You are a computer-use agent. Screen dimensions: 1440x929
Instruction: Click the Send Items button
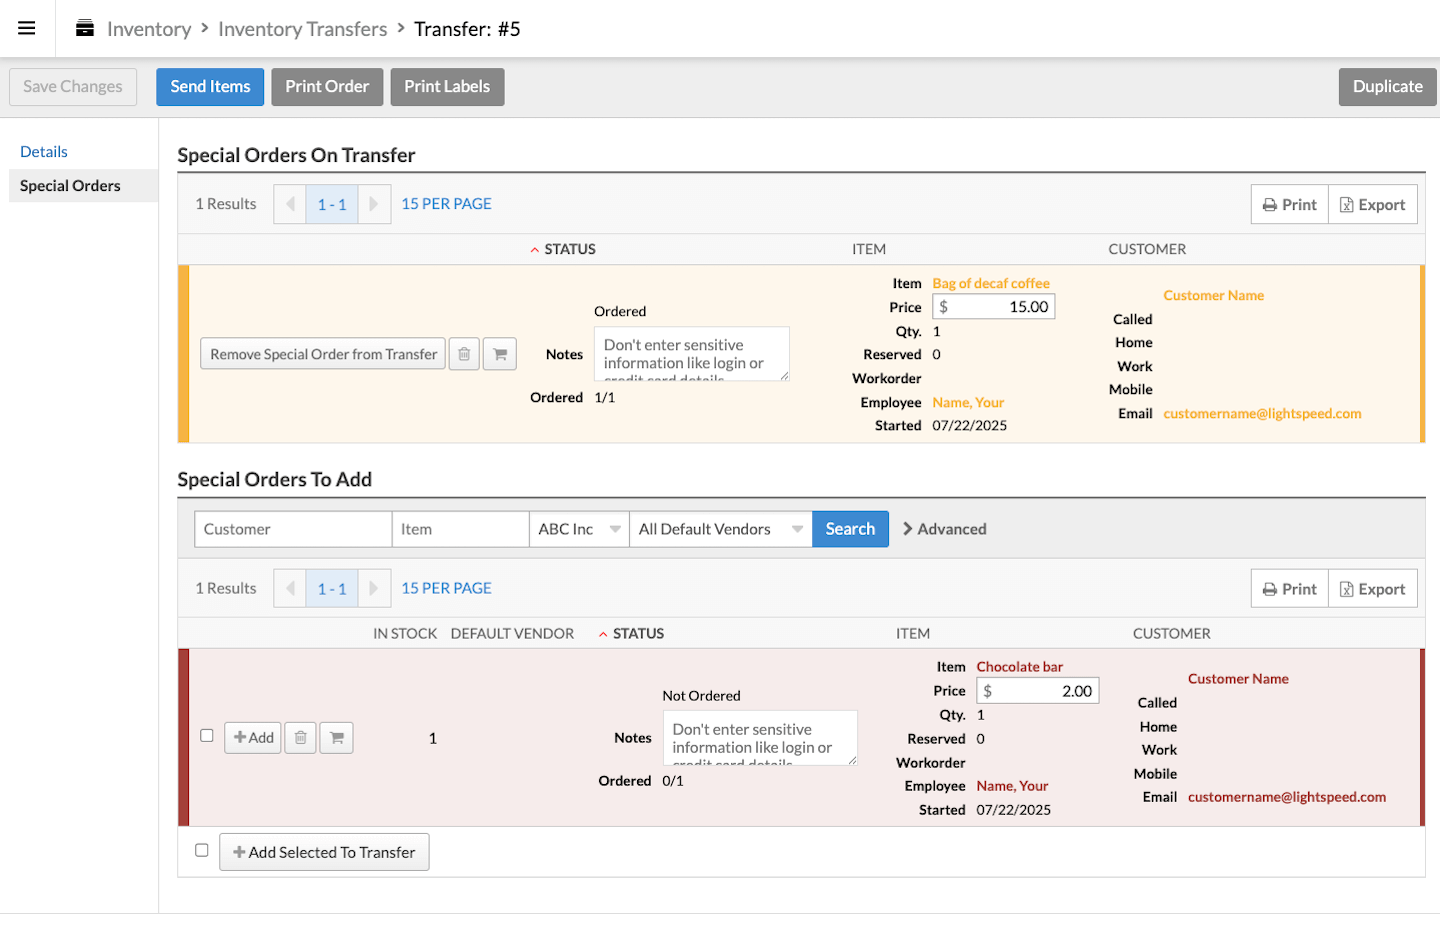point(210,87)
